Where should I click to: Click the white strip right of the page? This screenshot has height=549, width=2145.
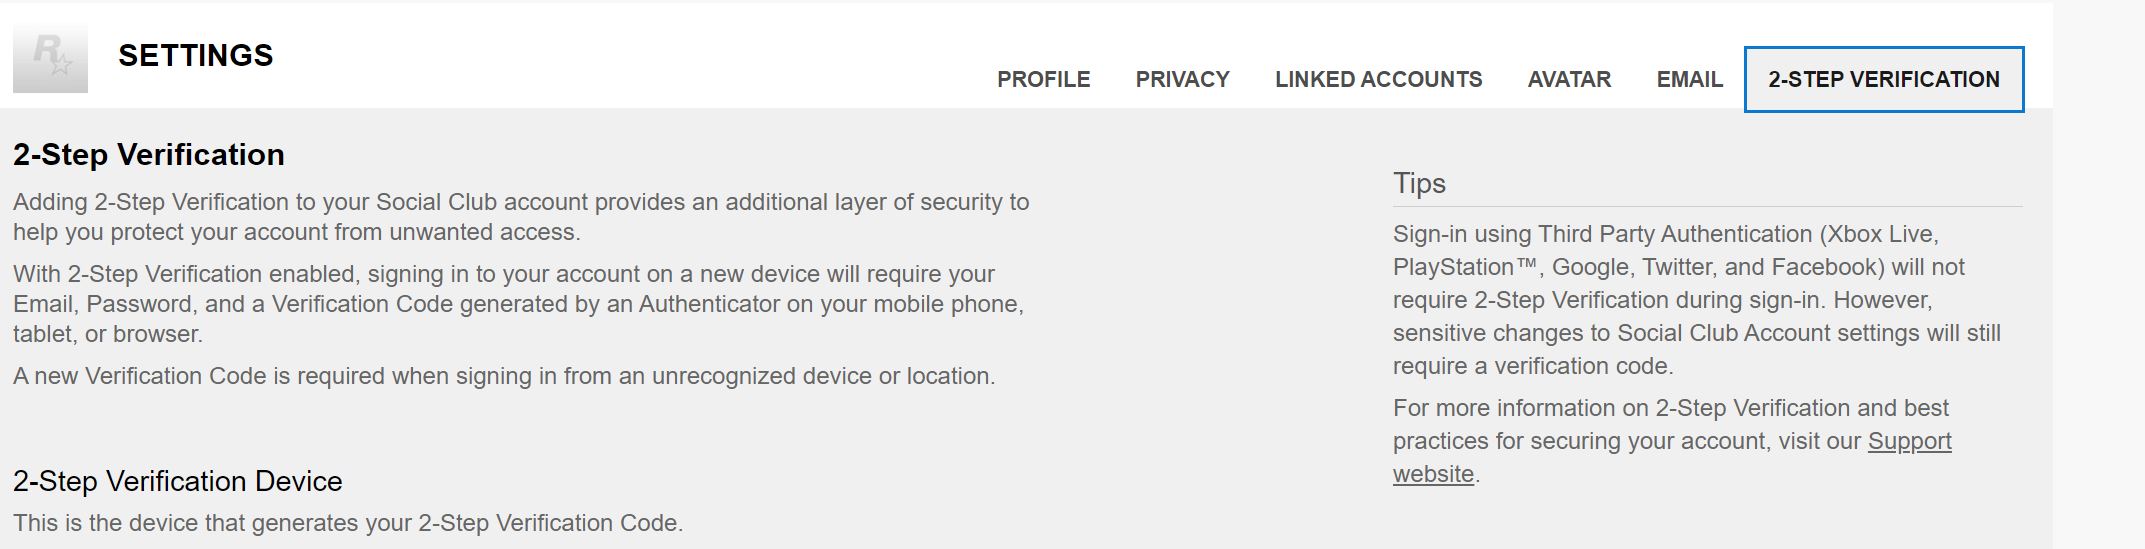tap(2098, 275)
